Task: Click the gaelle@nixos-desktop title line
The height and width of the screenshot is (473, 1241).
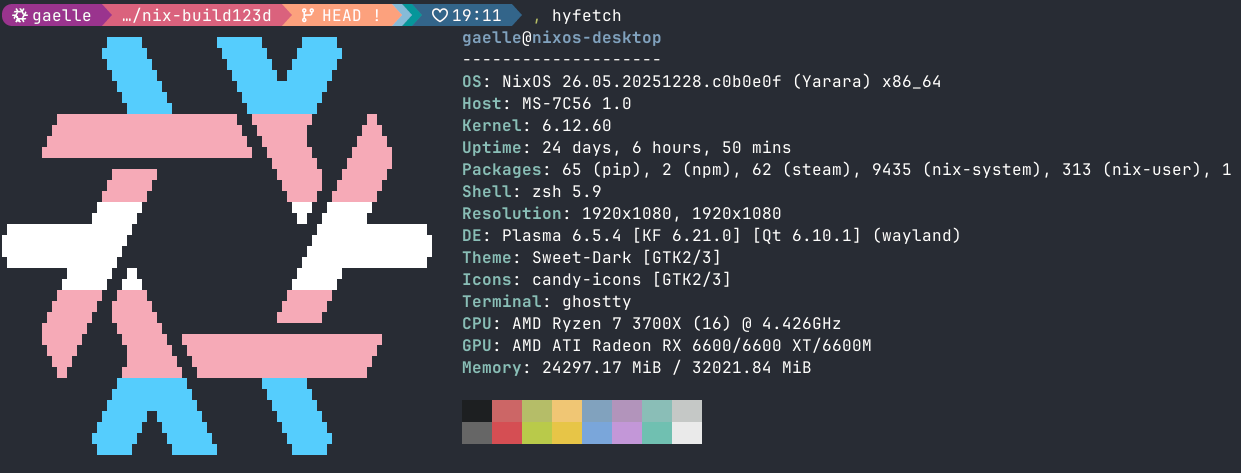Action: pos(561,38)
